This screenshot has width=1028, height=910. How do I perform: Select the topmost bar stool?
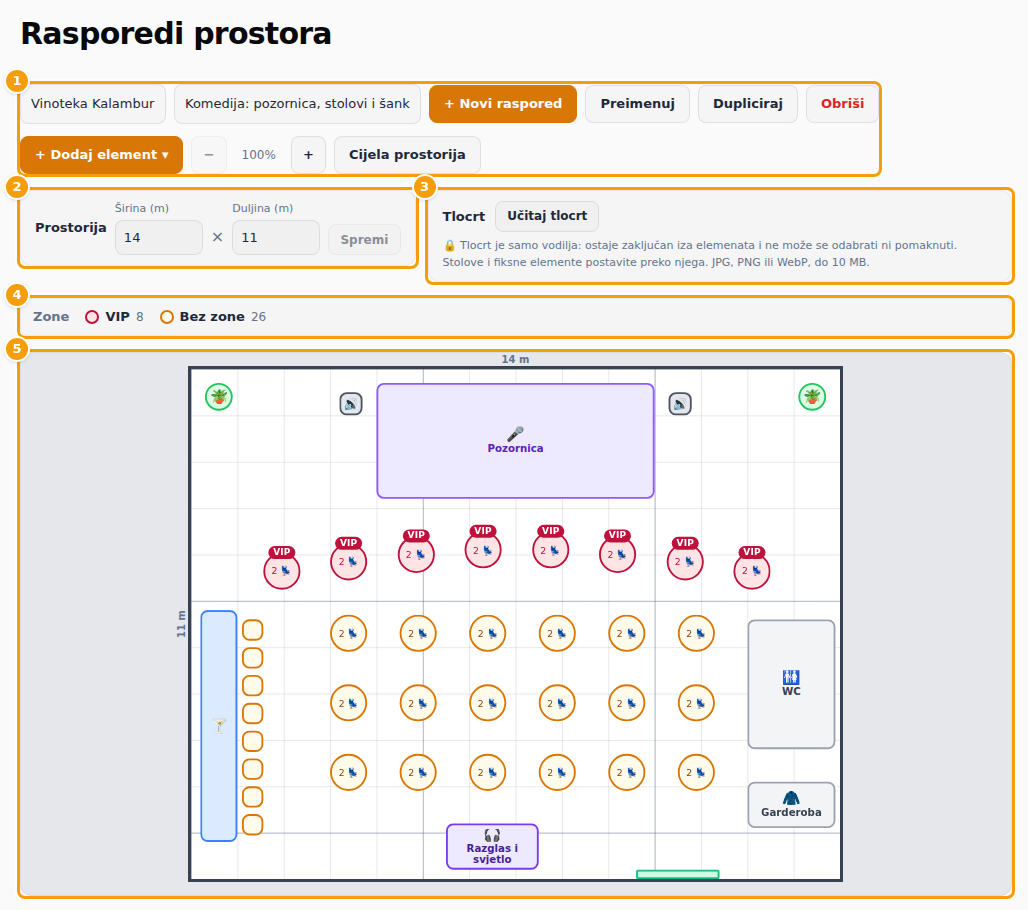[253, 630]
